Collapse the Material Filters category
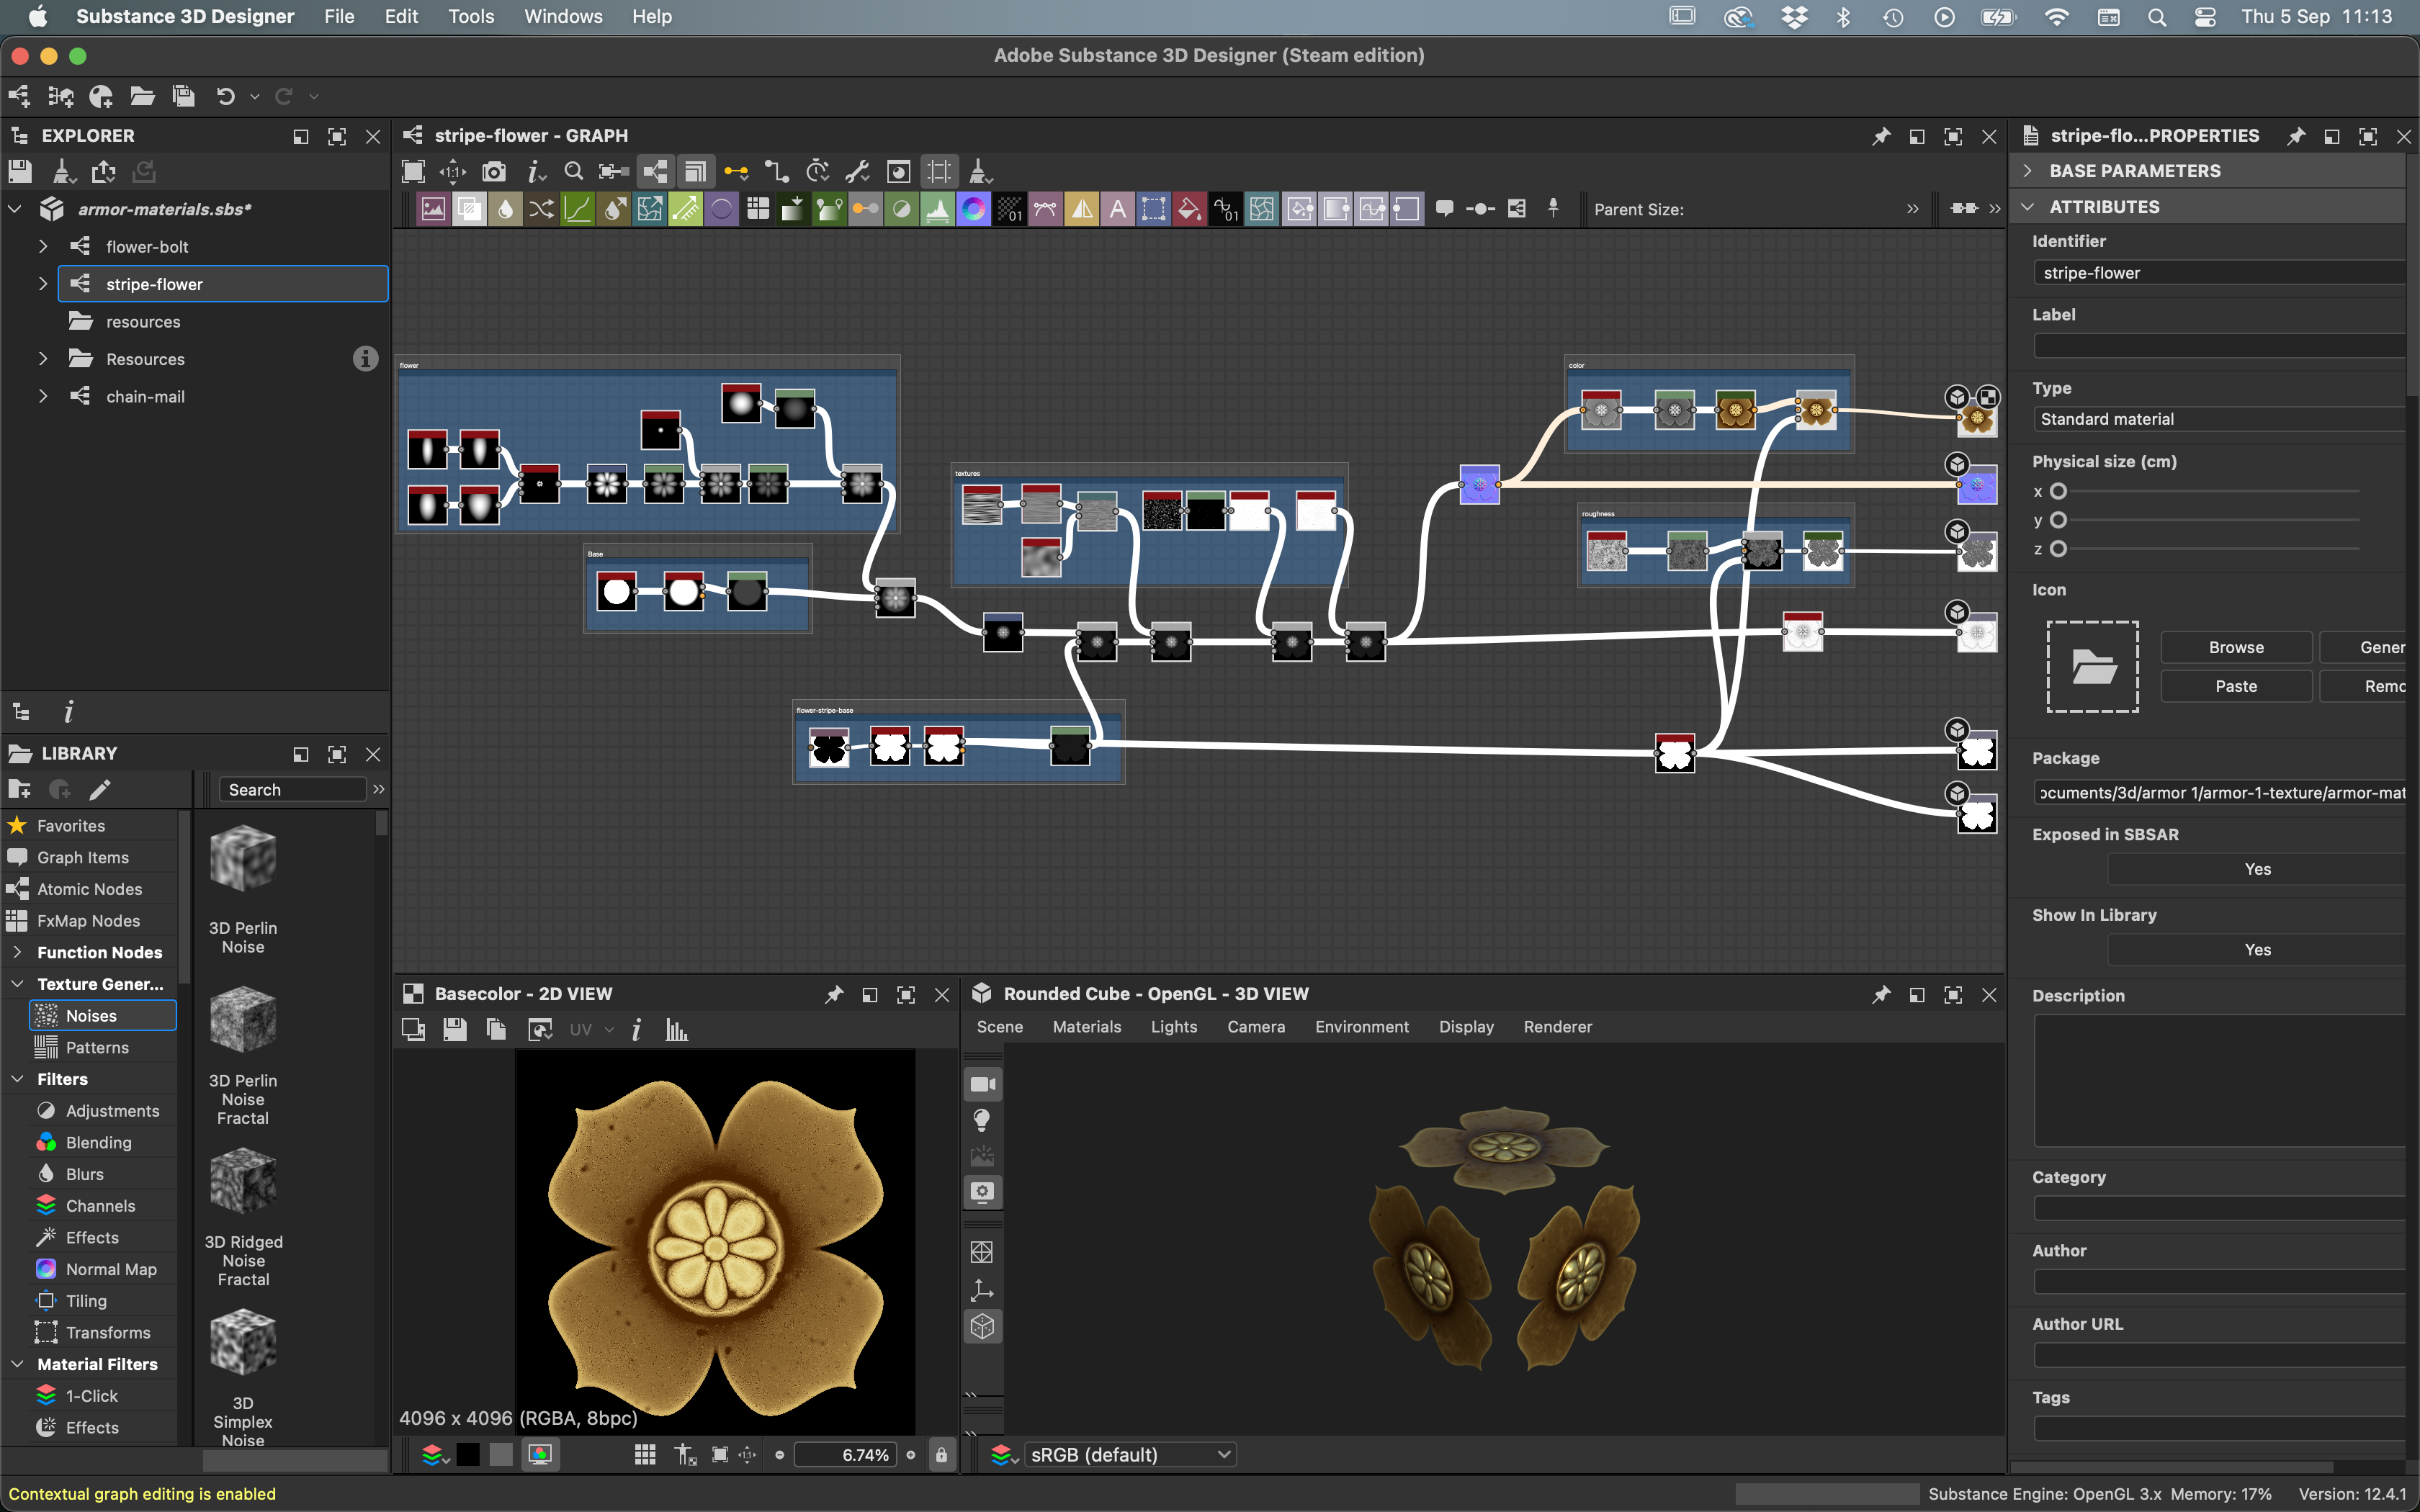Image resolution: width=2420 pixels, height=1512 pixels. (x=17, y=1364)
